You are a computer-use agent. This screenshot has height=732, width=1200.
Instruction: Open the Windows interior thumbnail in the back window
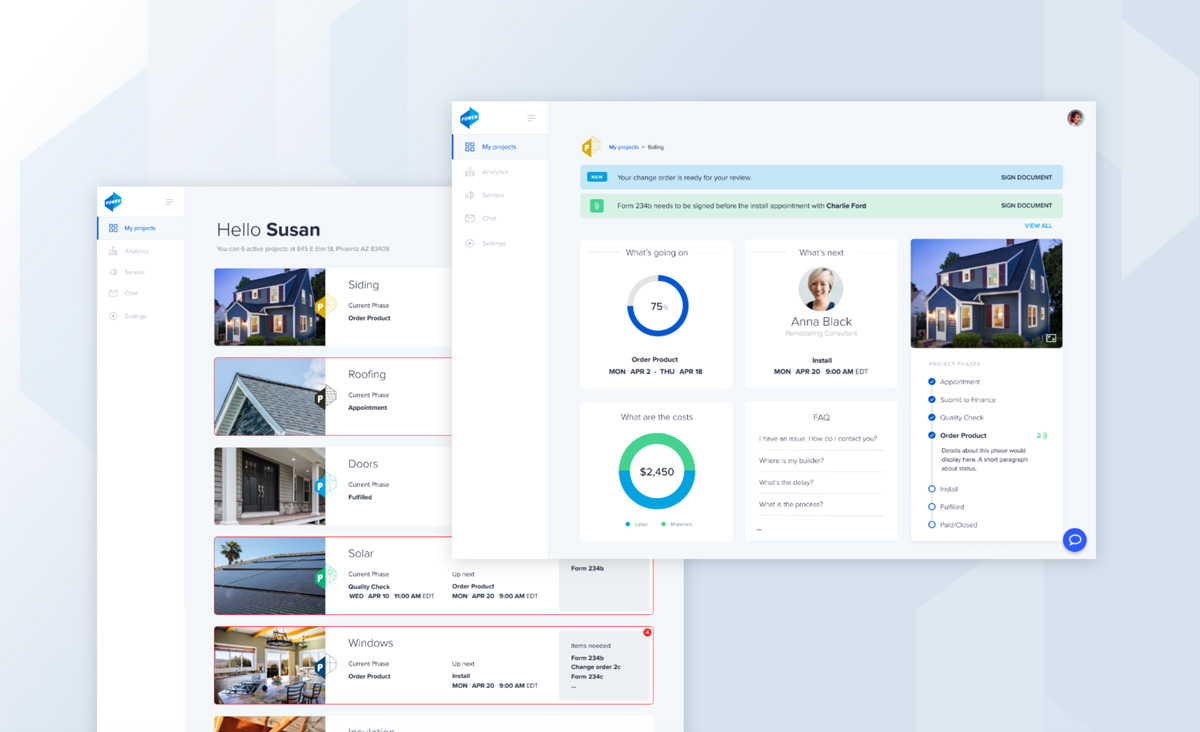[x=269, y=665]
